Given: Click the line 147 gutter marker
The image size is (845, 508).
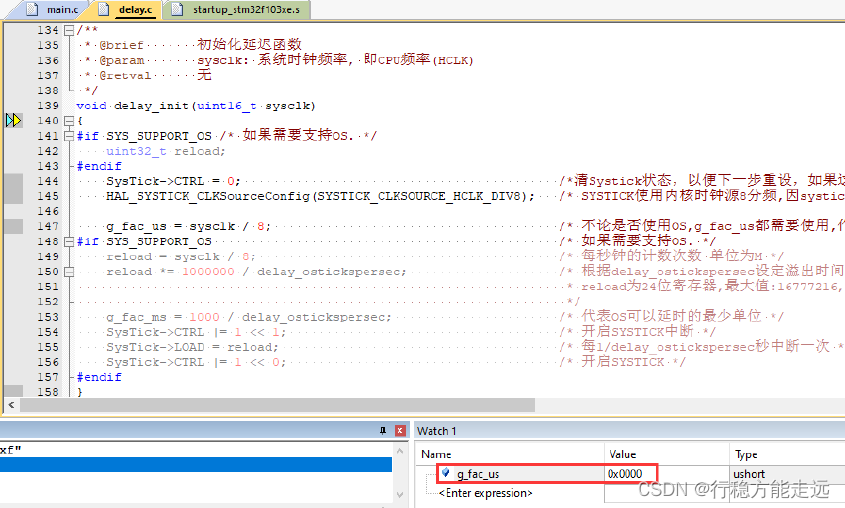Looking at the screenshot, I should [13, 226].
